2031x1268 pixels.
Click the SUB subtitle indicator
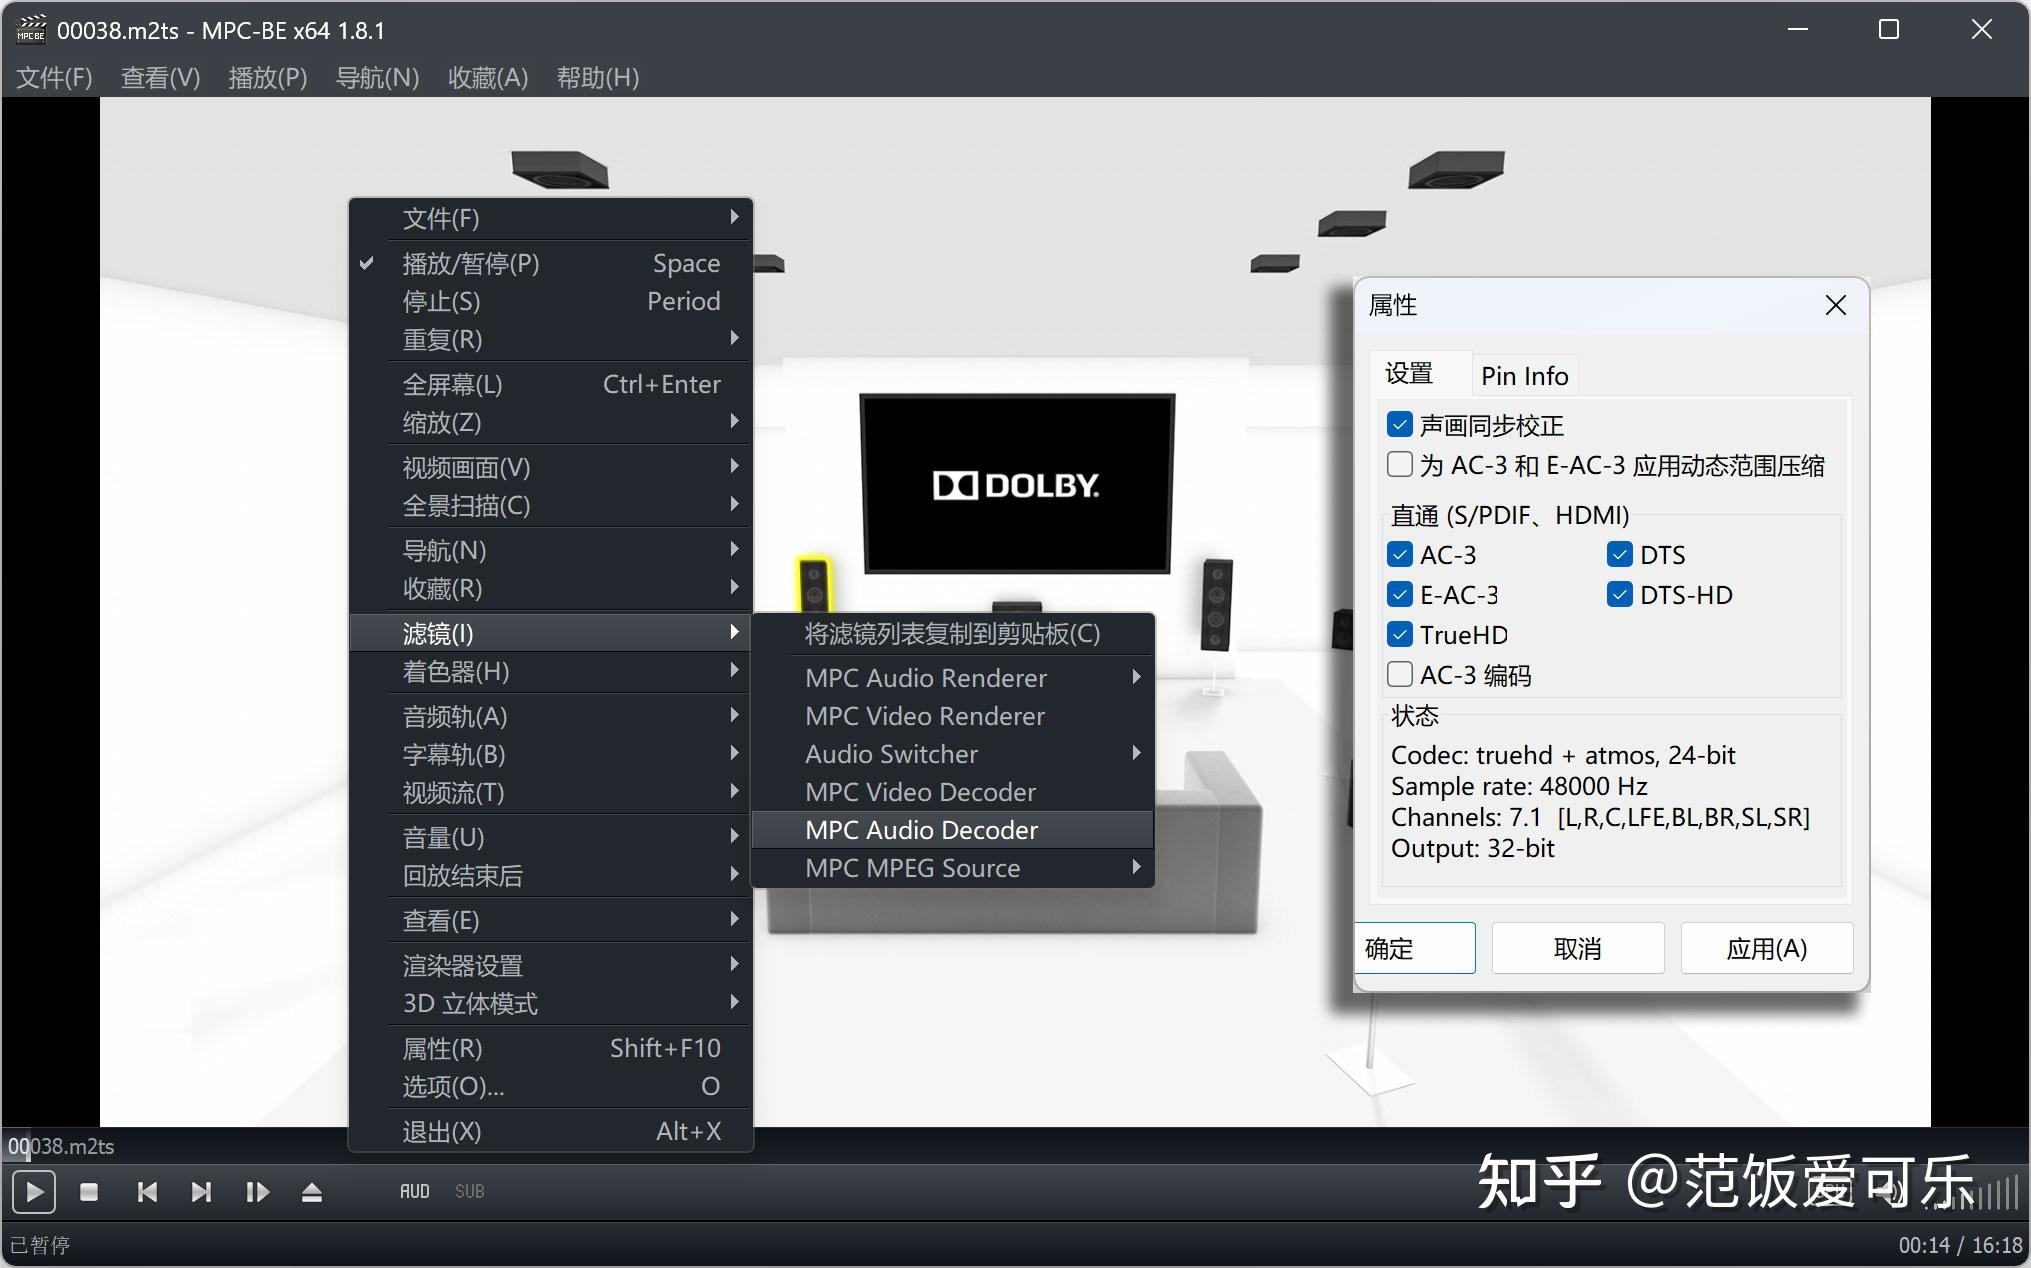[469, 1190]
